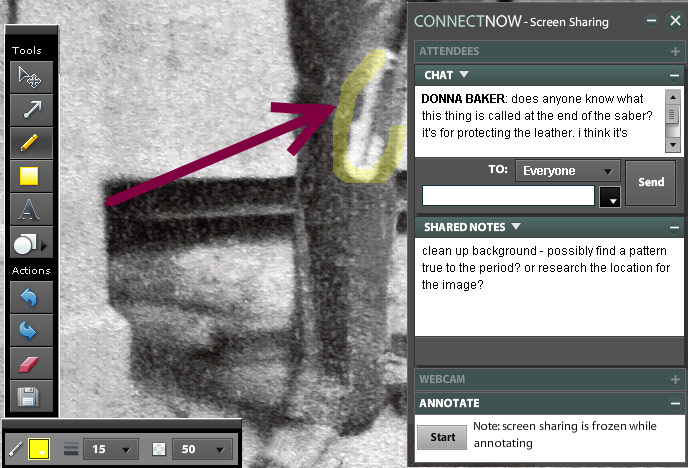Expand the Attendees panel
The image size is (688, 468).
tap(676, 51)
